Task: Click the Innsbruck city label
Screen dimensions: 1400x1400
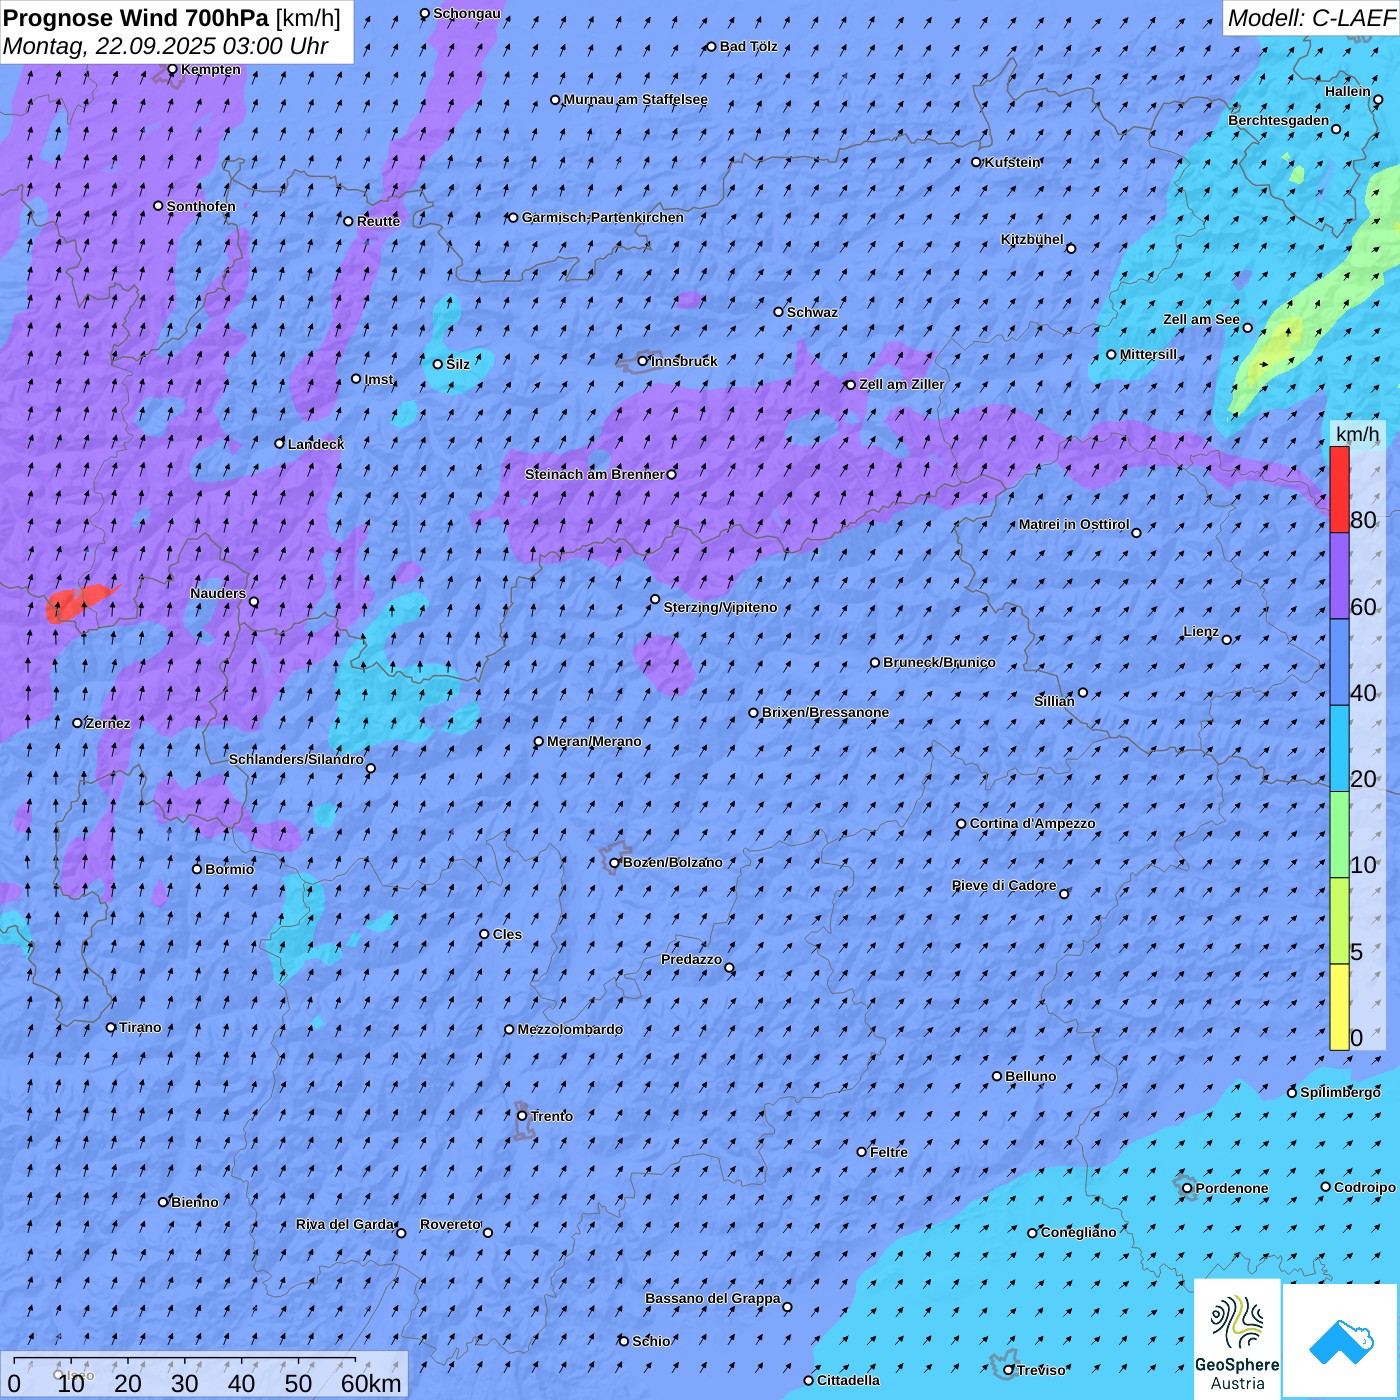Action: tap(684, 361)
